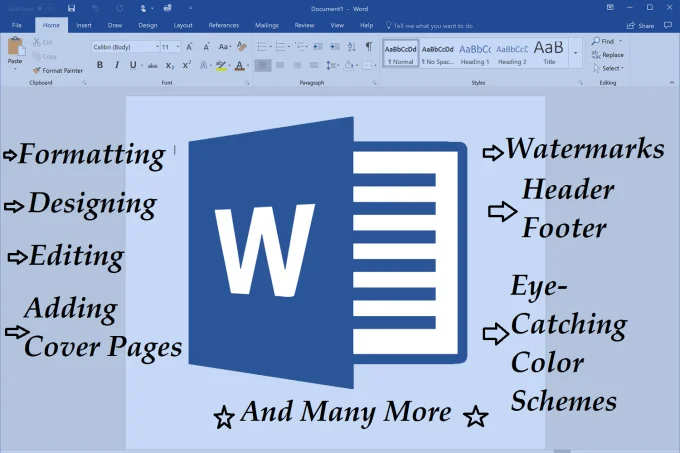Image resolution: width=680 pixels, height=453 pixels.
Task: Apply the red Font Color
Action: [x=239, y=66]
